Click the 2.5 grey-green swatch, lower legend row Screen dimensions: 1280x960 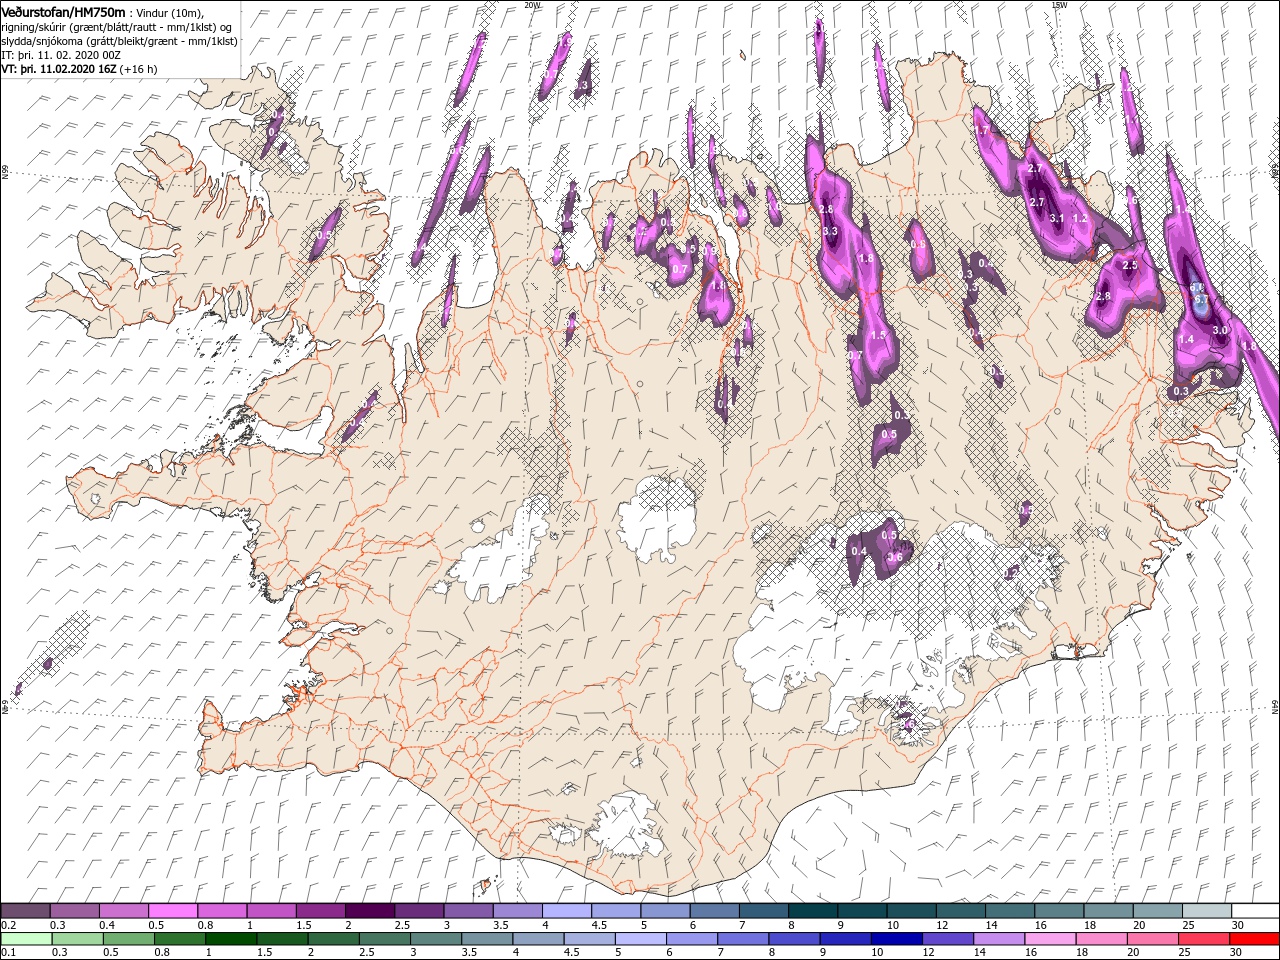[x=383, y=939]
